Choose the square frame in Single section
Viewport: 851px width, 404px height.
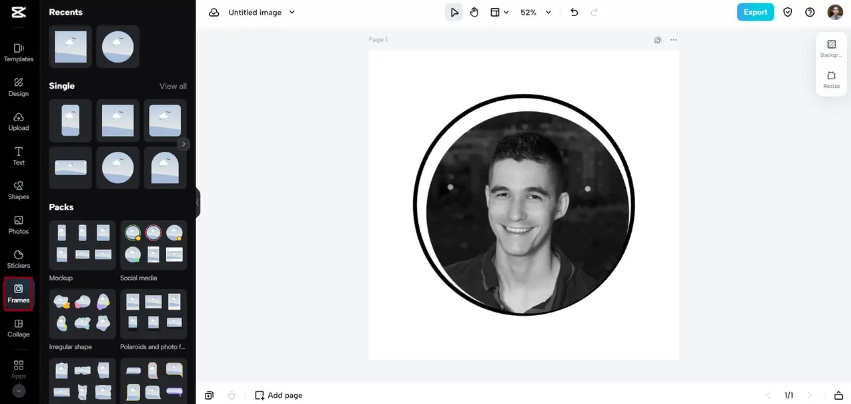pos(118,121)
